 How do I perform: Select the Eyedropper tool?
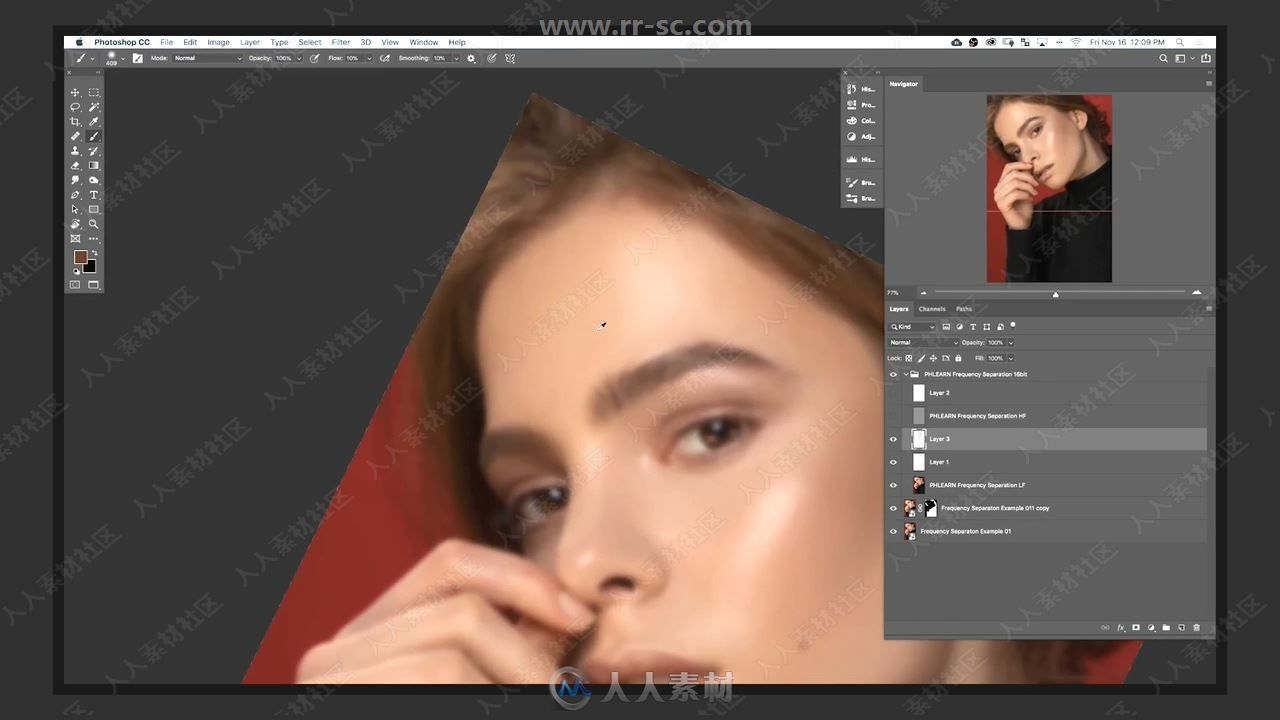(94, 121)
